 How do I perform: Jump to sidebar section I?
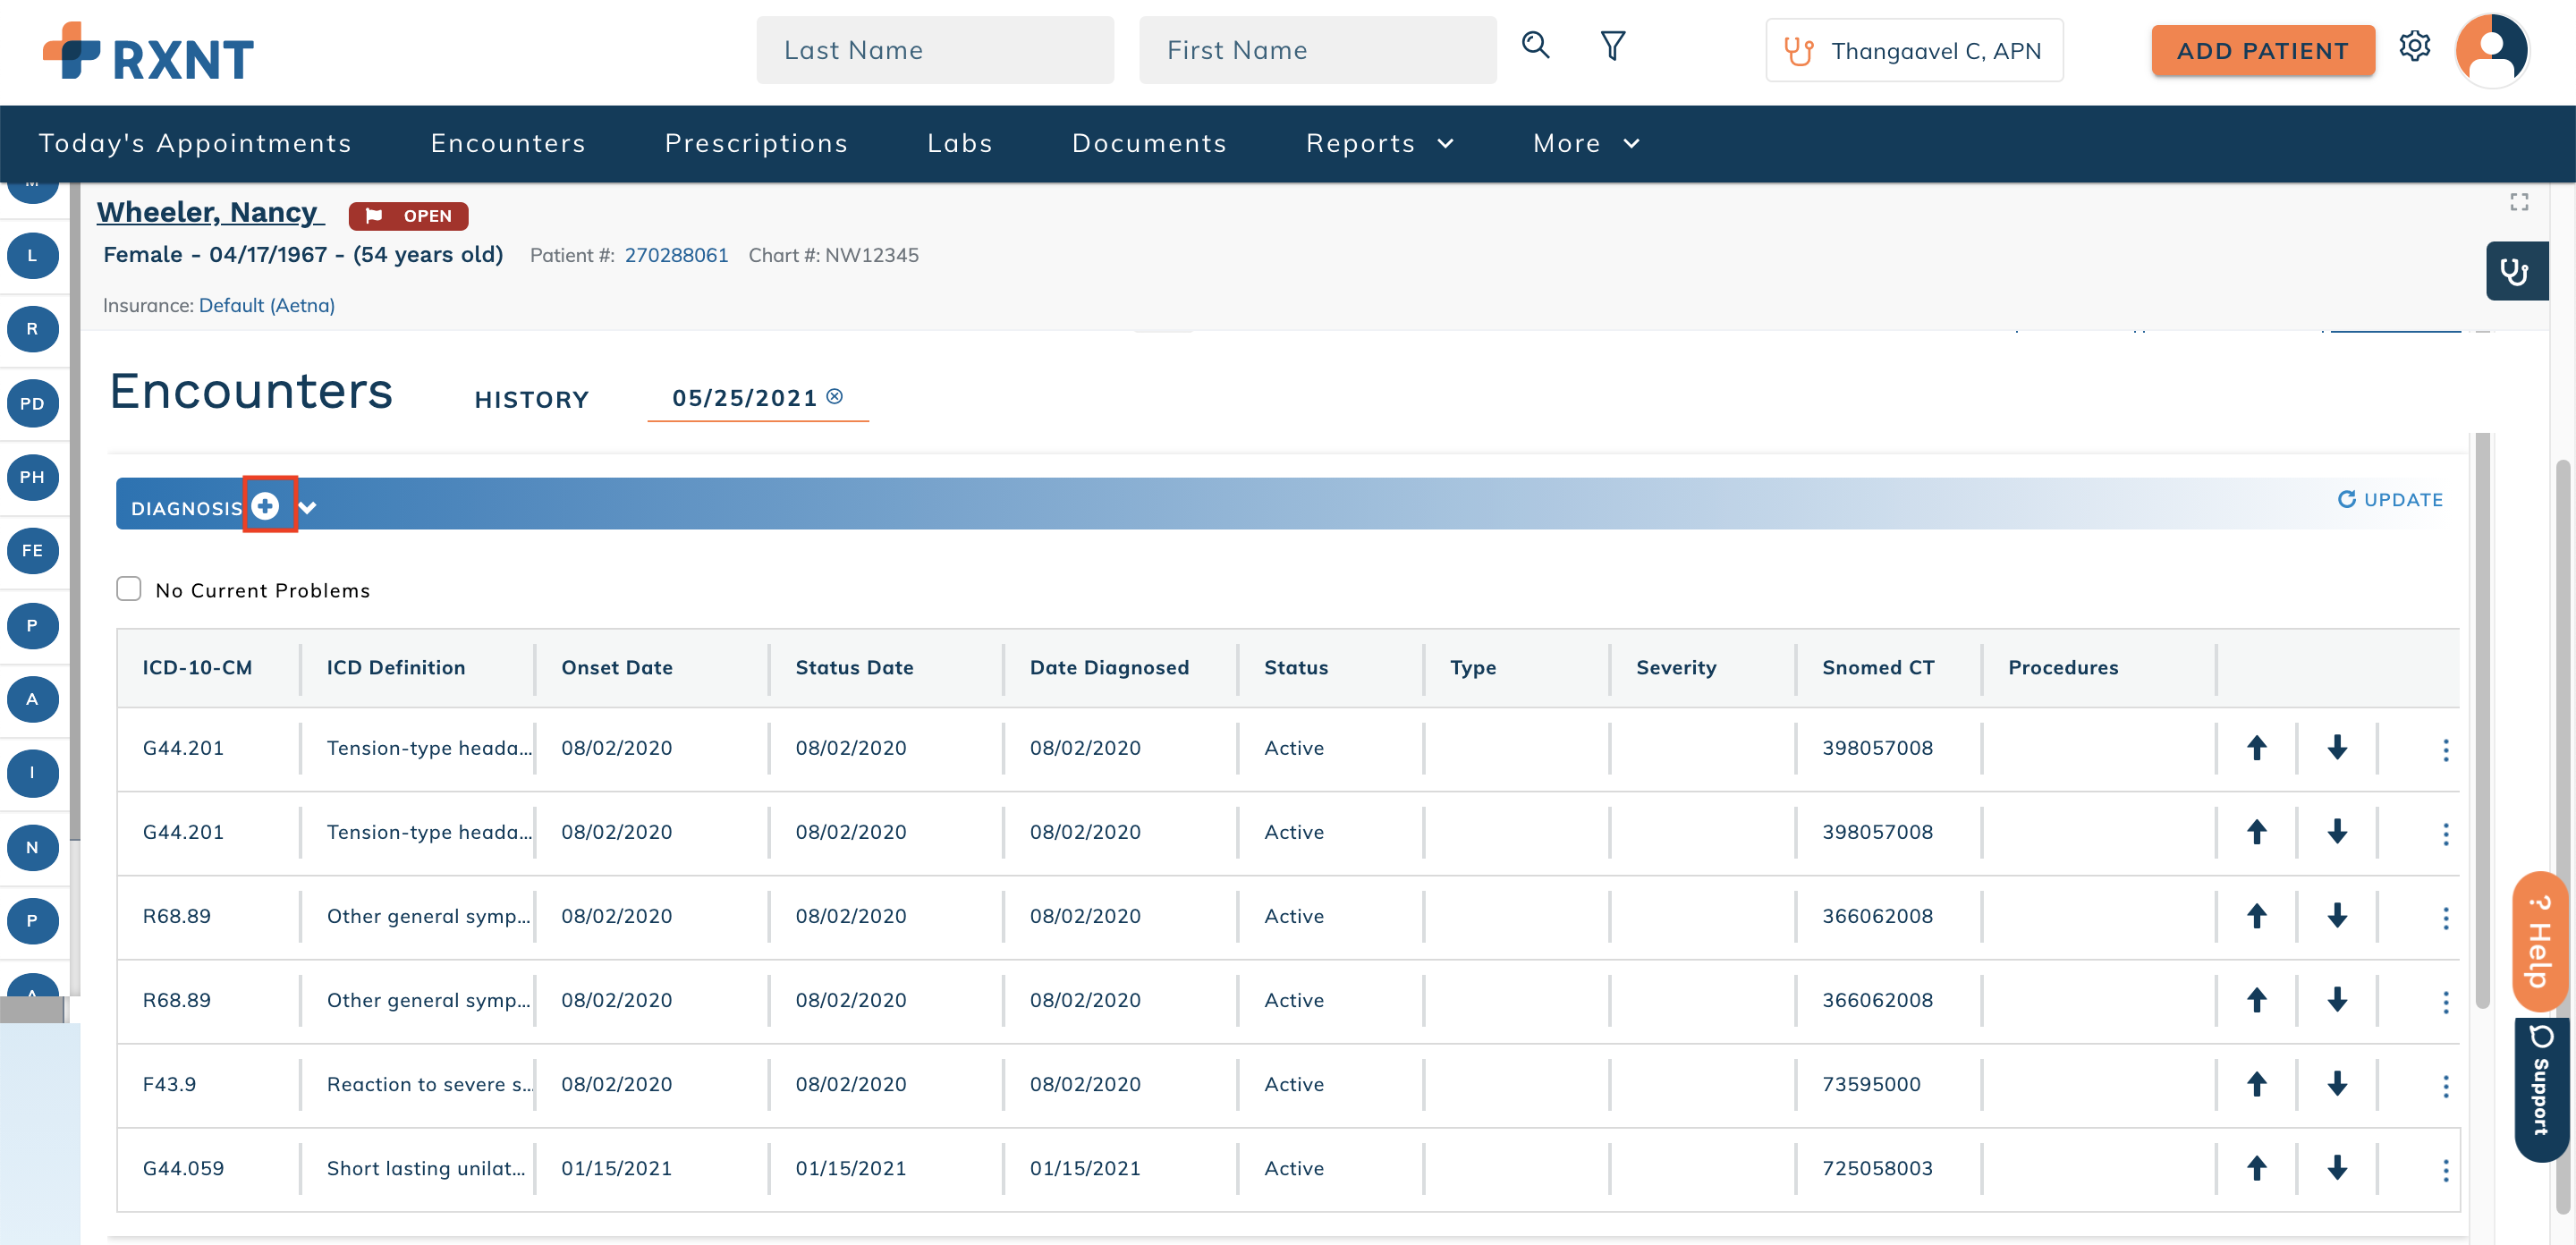coord(32,773)
